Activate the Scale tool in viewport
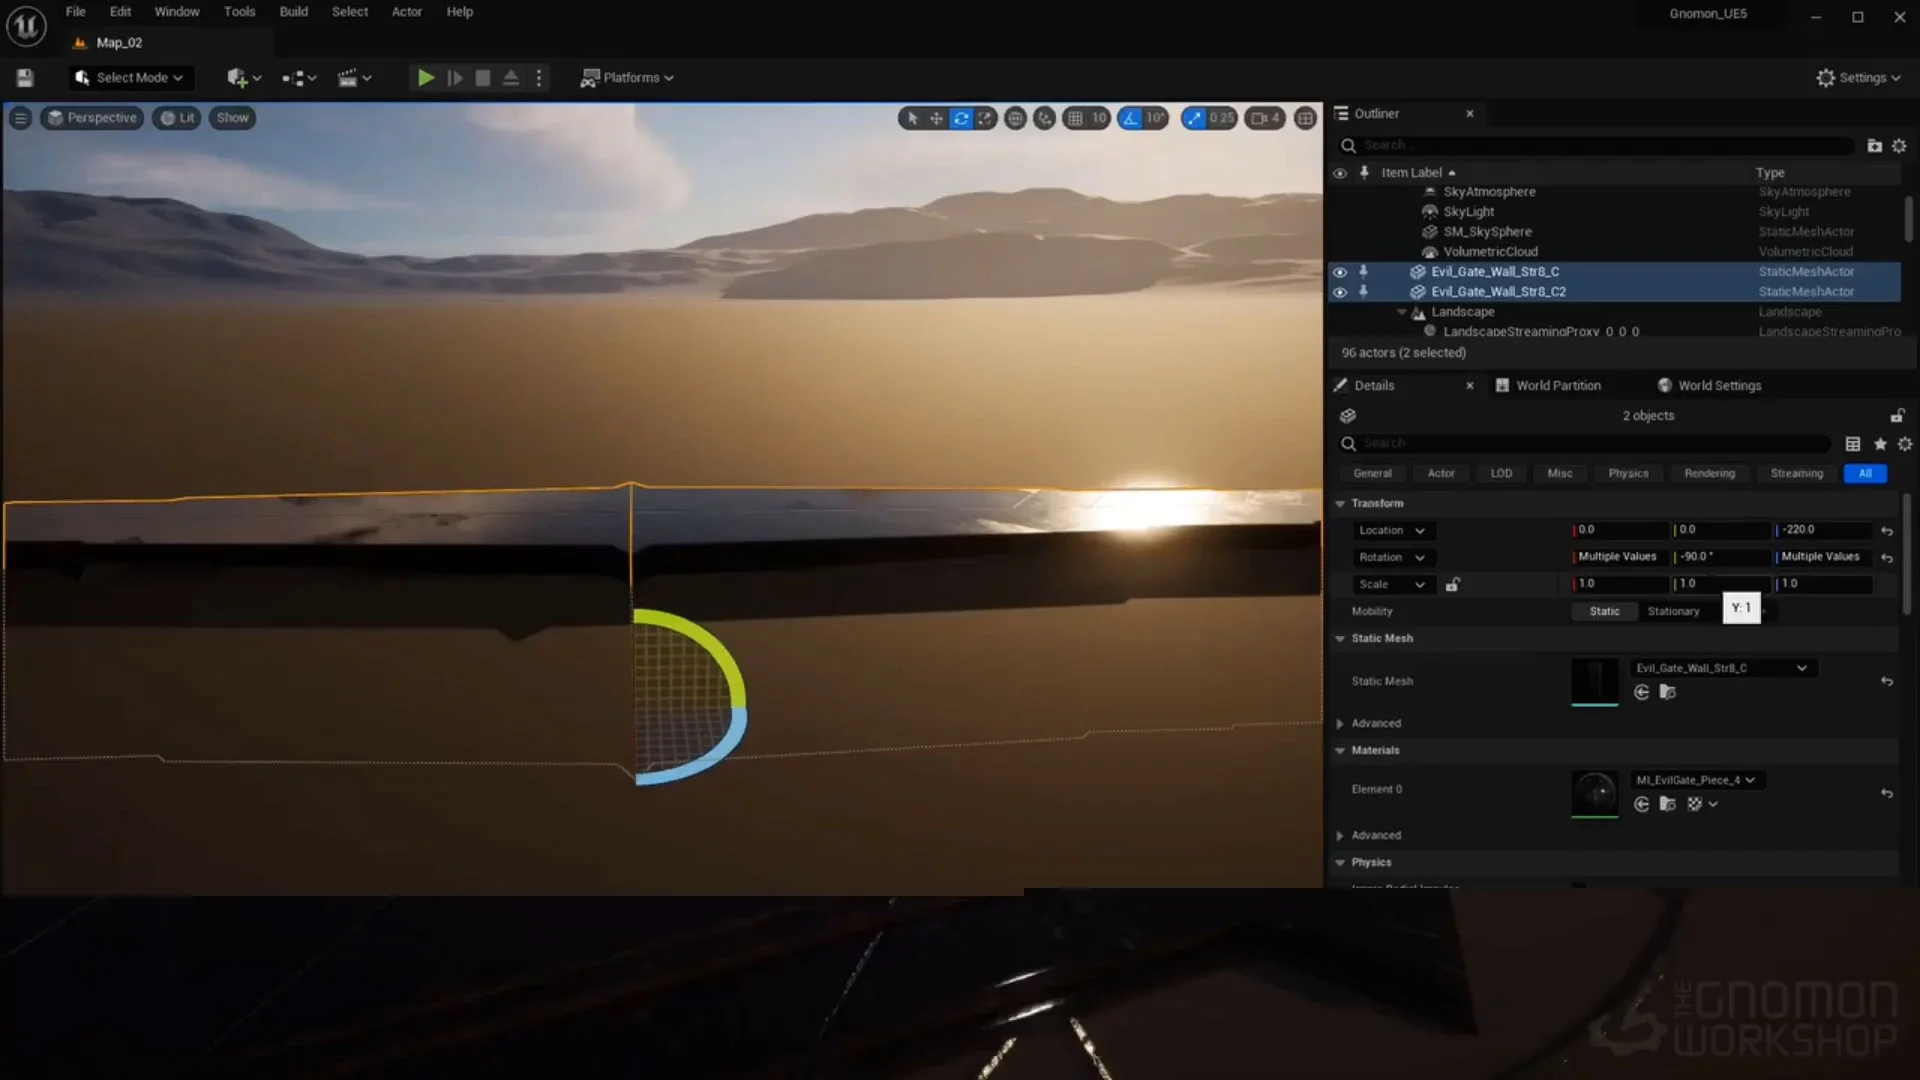The width and height of the screenshot is (1920, 1080). [x=985, y=118]
